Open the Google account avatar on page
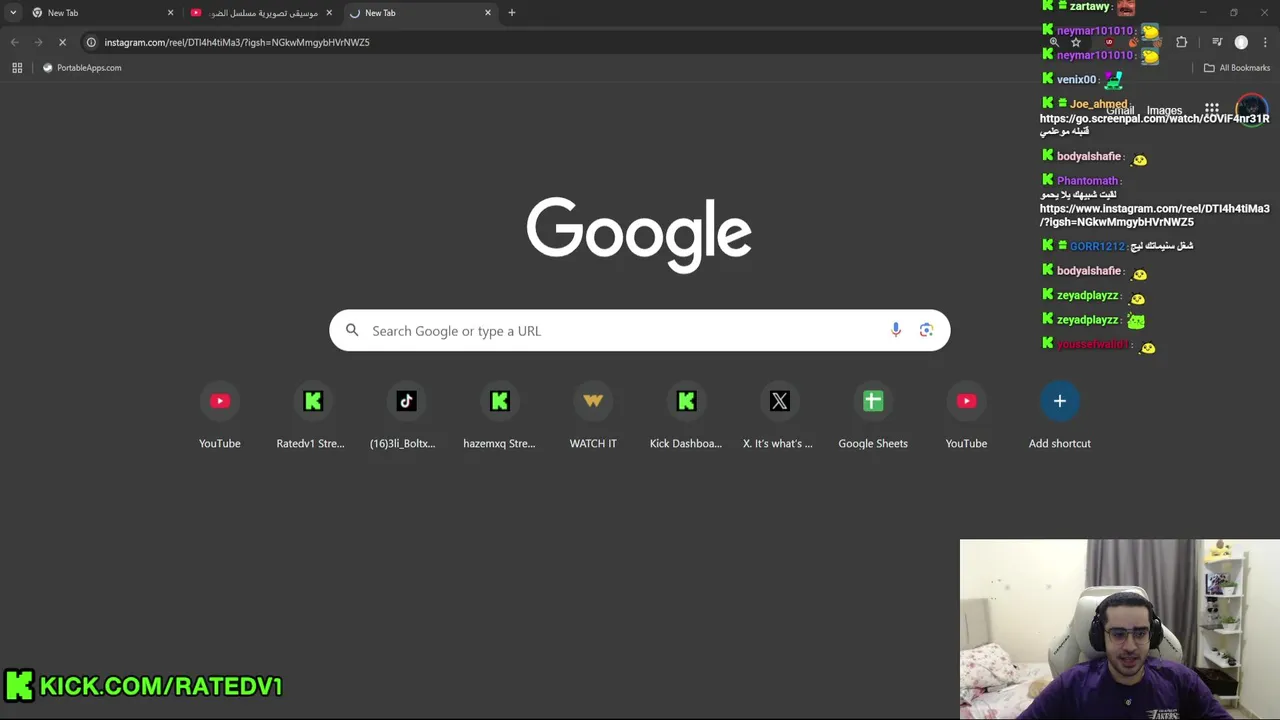 [1252, 109]
